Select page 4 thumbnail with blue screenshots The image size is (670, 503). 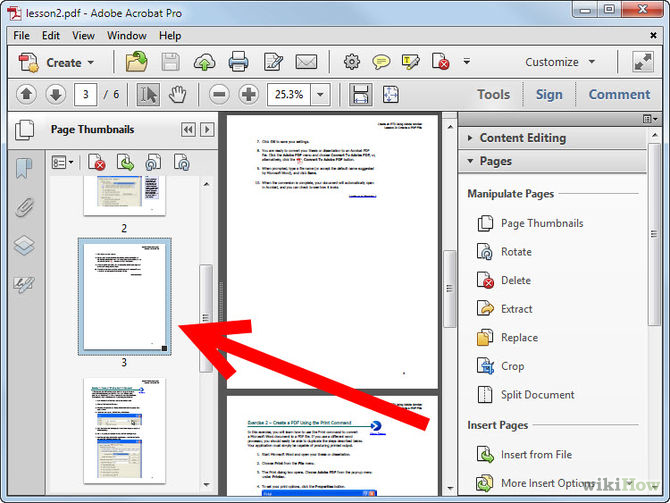[124, 431]
